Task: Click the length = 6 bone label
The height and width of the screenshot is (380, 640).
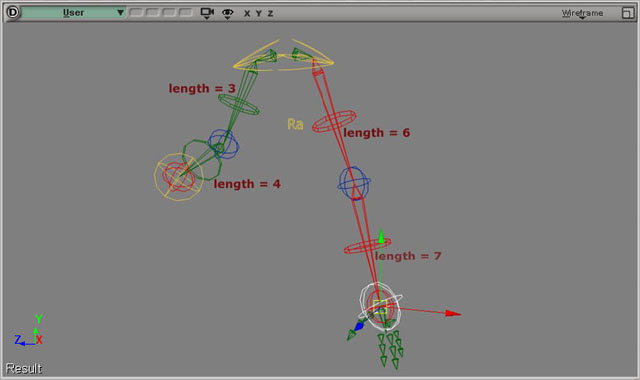Action: coord(376,133)
